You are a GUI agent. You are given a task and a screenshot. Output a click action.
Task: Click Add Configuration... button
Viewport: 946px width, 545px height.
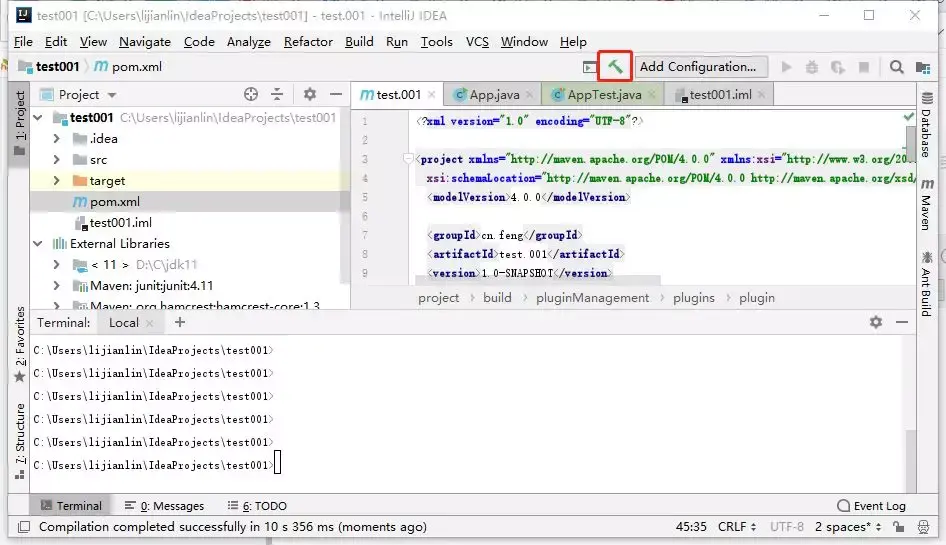700,66
